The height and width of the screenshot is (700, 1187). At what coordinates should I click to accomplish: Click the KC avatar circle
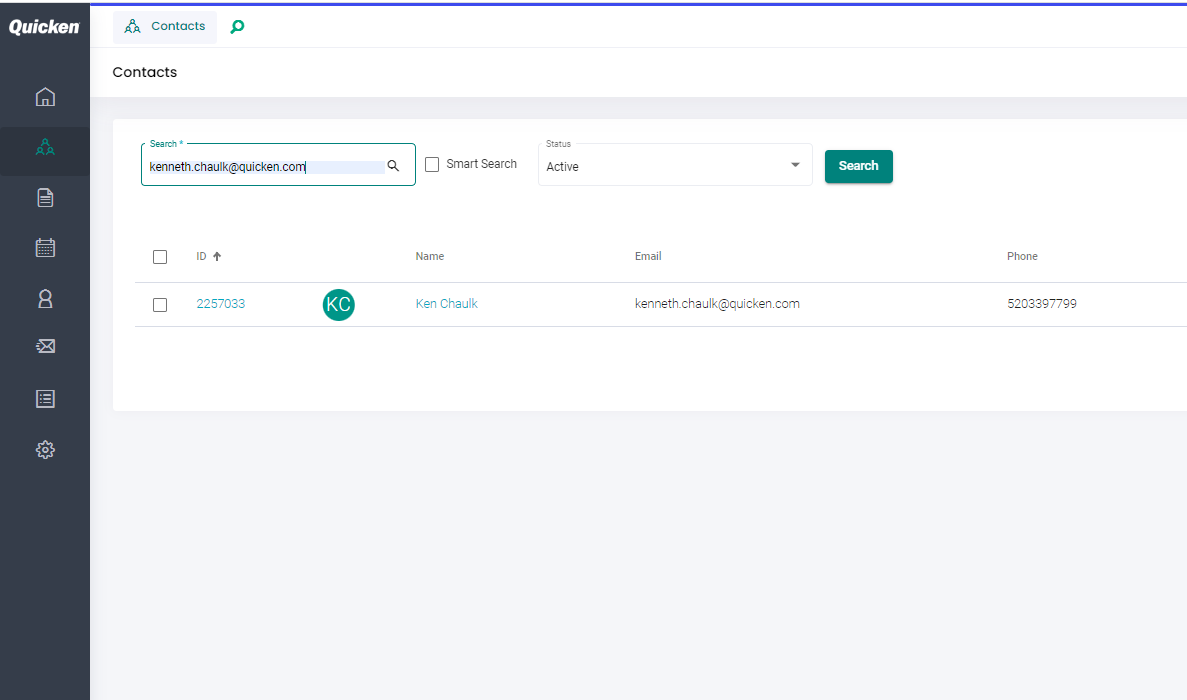tap(338, 305)
